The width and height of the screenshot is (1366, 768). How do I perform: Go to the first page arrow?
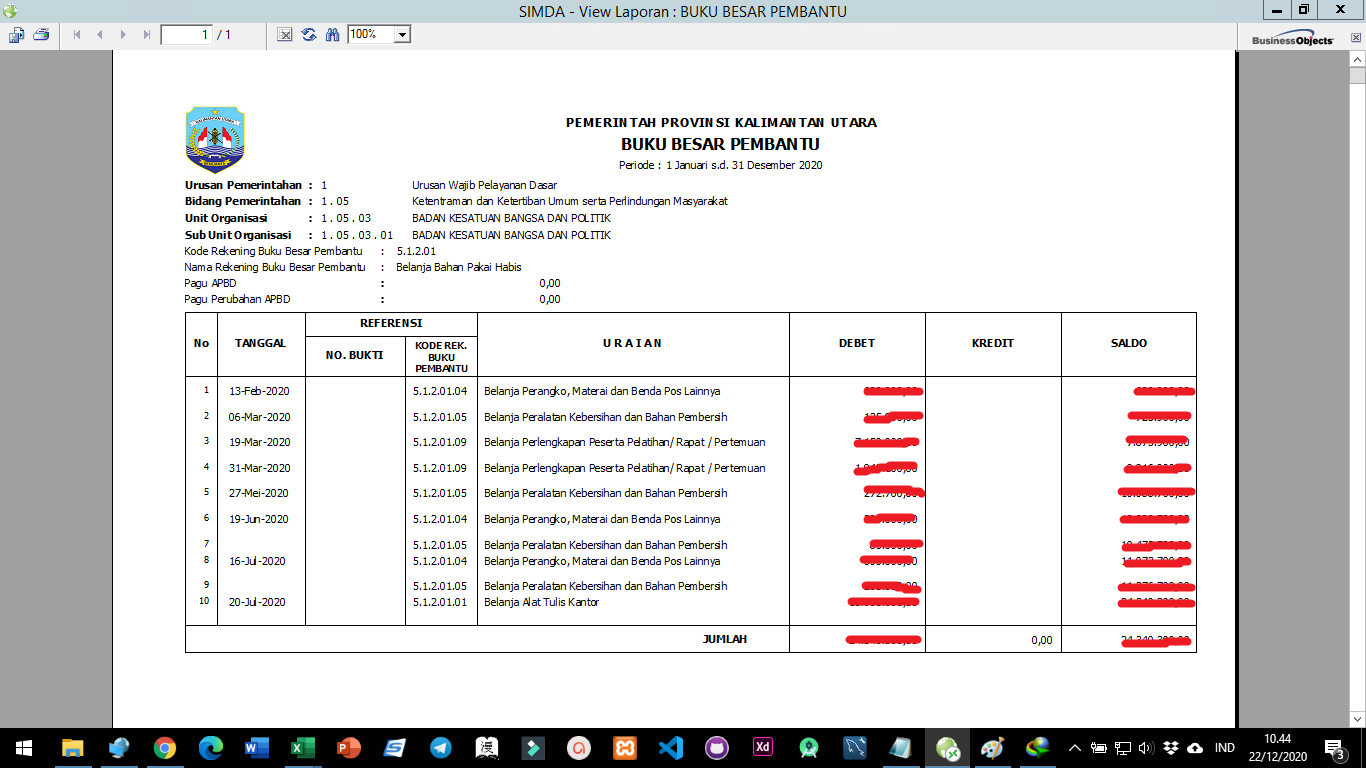click(x=77, y=35)
